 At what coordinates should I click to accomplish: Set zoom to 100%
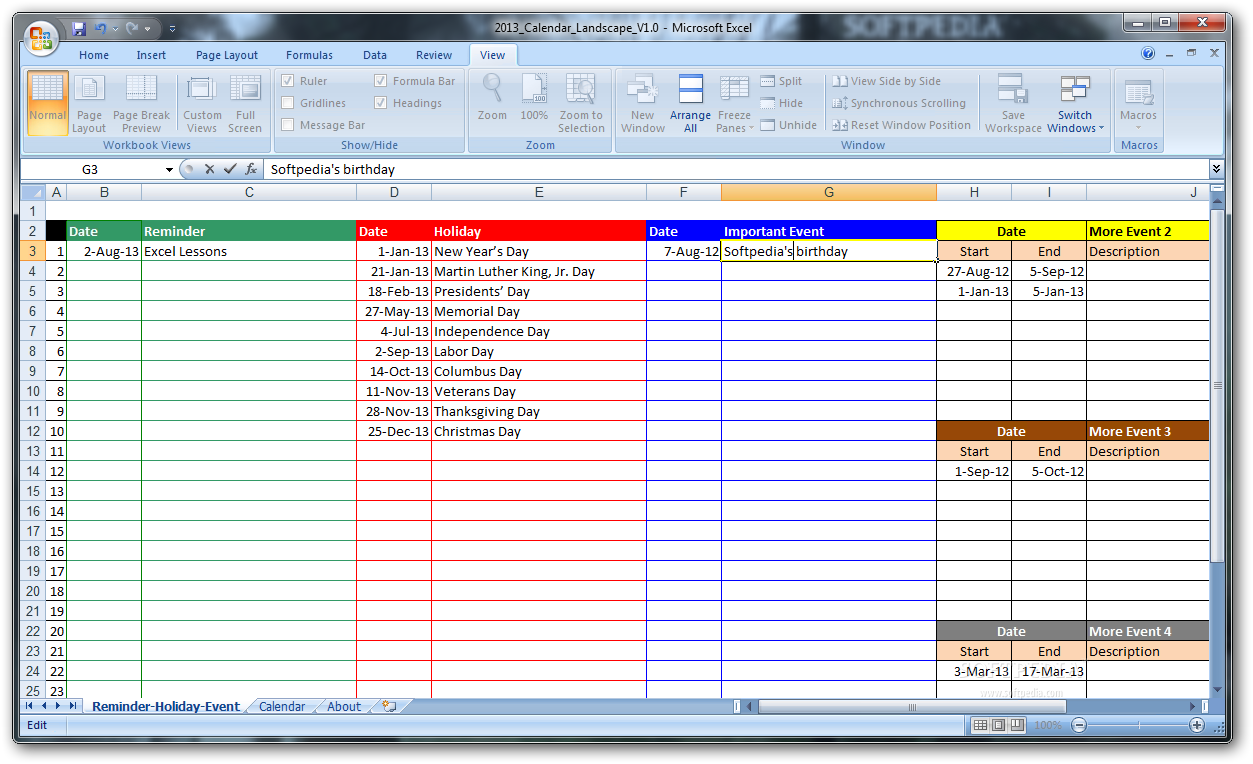(534, 98)
